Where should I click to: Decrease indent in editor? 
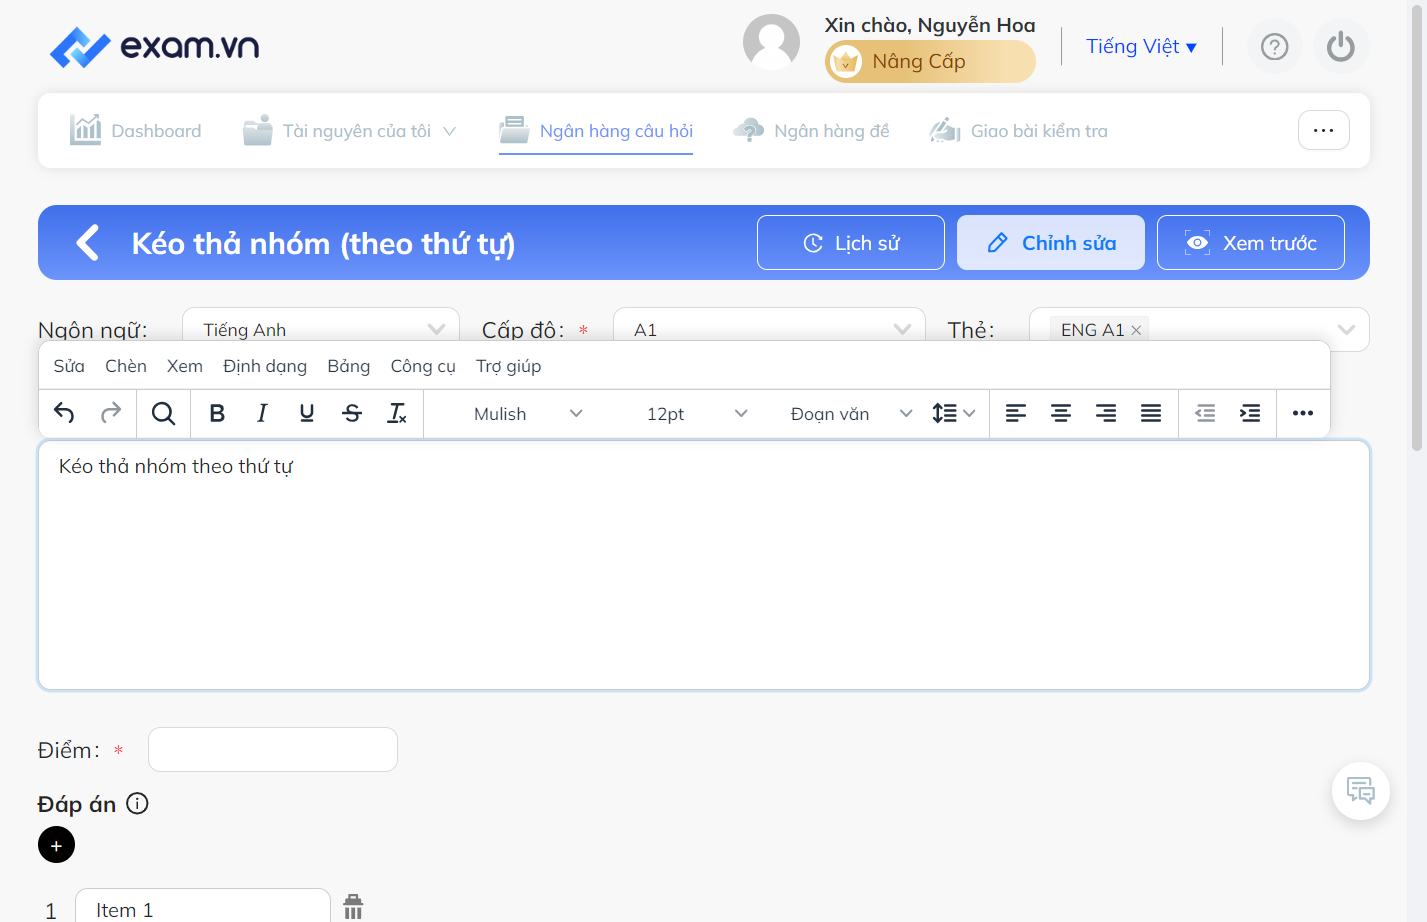coord(1206,413)
